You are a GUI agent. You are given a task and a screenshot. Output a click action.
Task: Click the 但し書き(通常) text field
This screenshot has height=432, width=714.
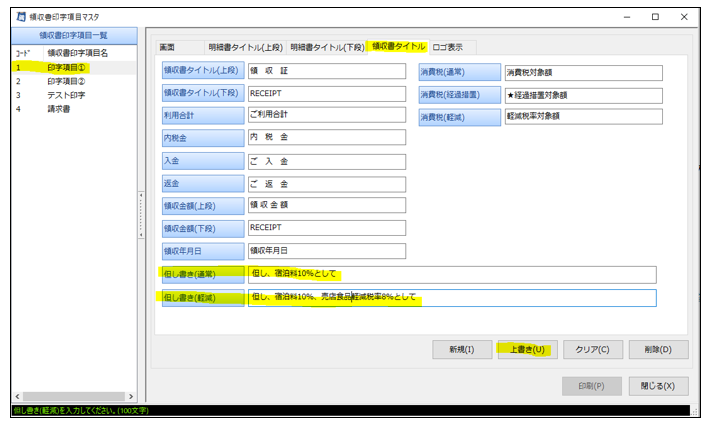[452, 274]
